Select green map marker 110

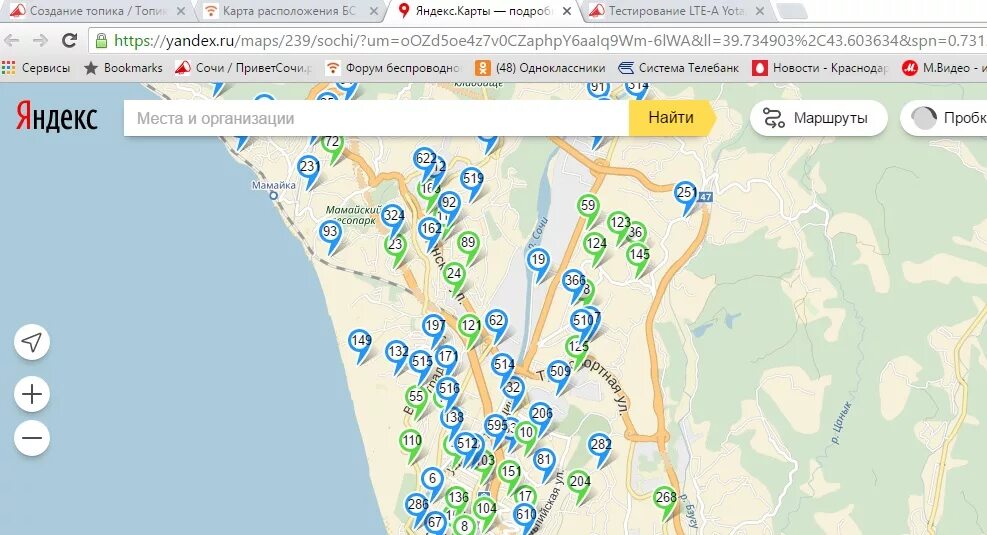click(x=411, y=442)
